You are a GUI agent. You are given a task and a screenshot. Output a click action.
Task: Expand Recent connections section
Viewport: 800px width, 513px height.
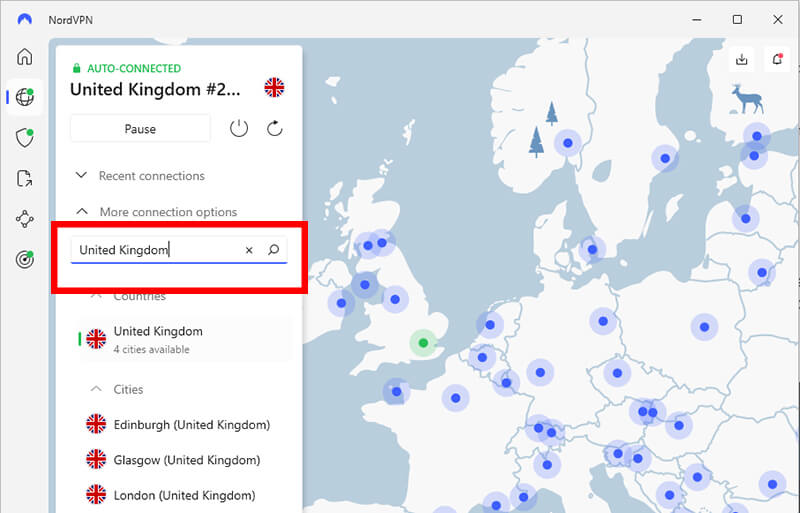tap(140, 176)
